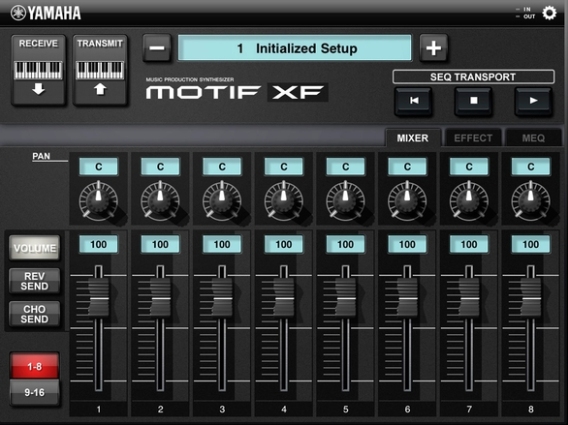Click channel 6 volume value 100
The width and height of the screenshot is (568, 425).
[x=407, y=244]
